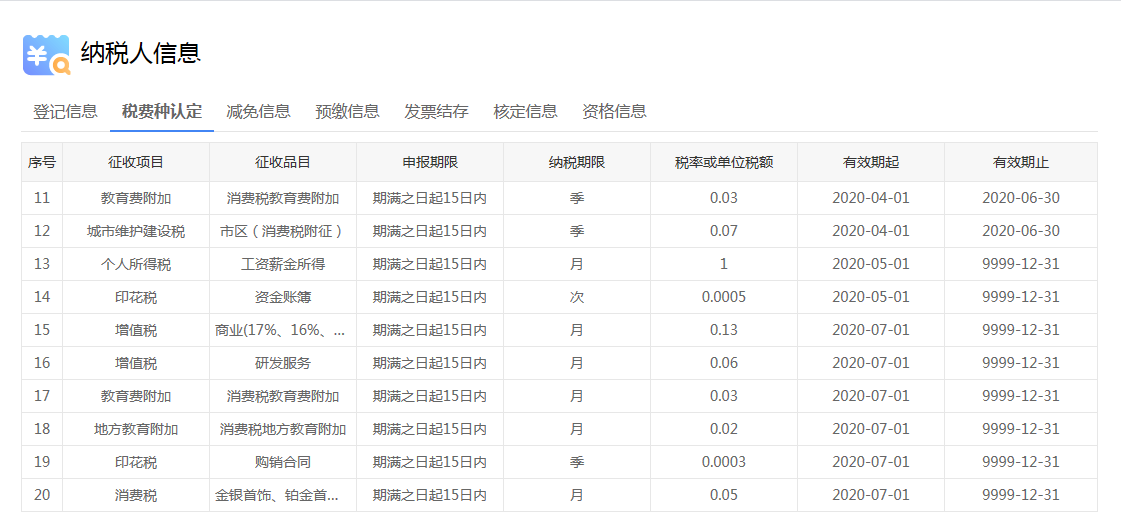The width and height of the screenshot is (1121, 528).
Task: Switch to the 登记信息 tab
Action: tap(65, 111)
